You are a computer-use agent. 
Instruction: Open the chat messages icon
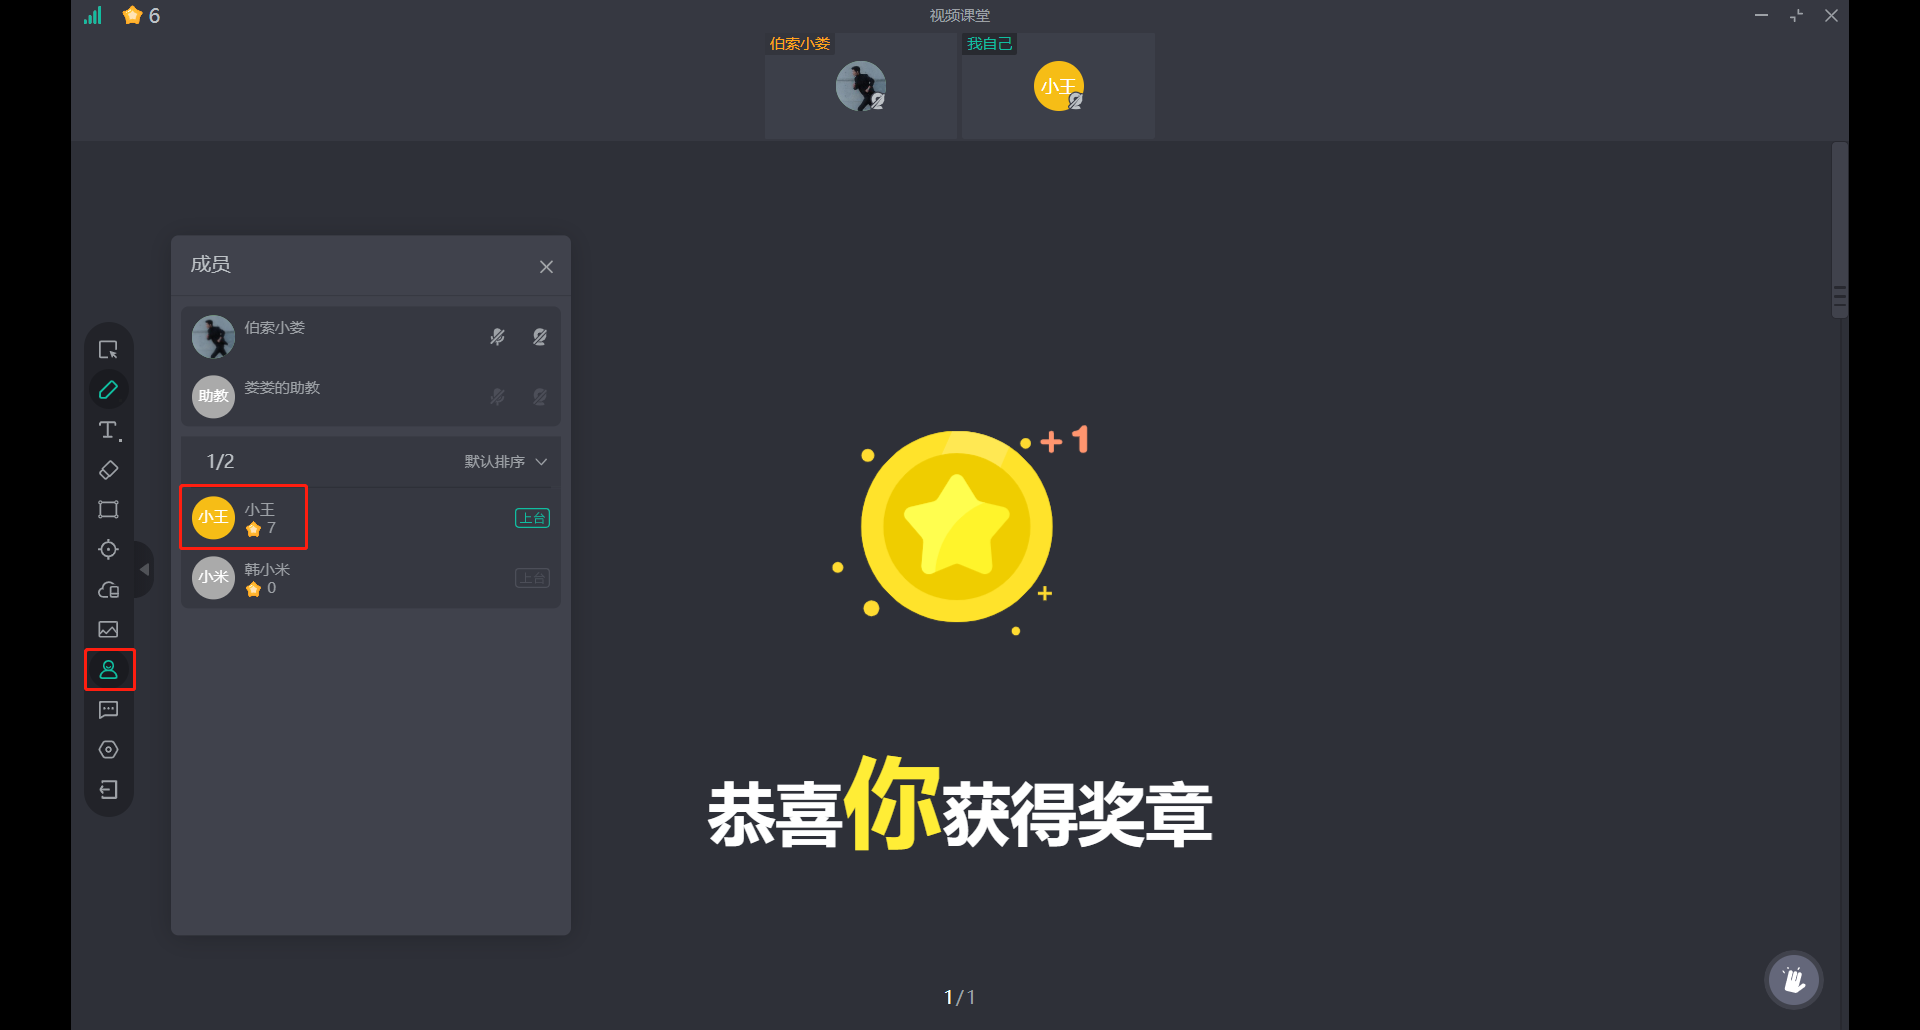click(109, 710)
